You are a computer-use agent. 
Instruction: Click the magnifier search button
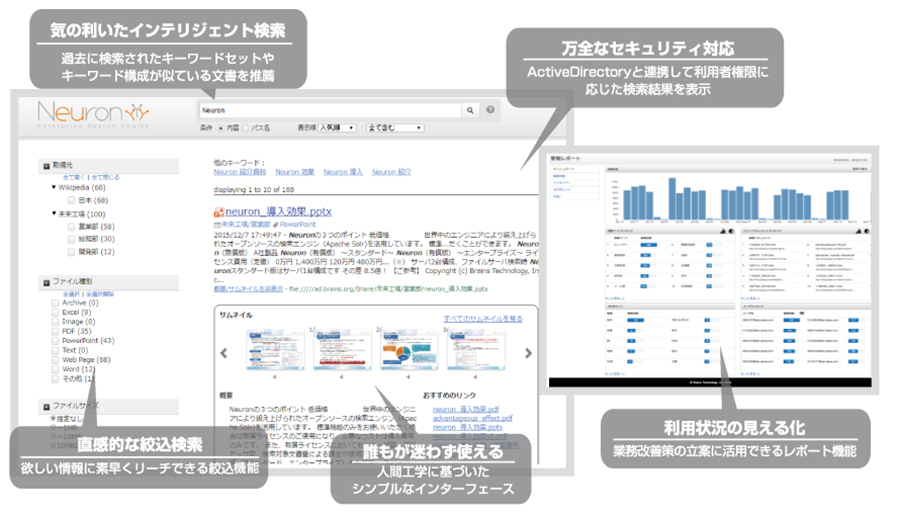(x=470, y=110)
